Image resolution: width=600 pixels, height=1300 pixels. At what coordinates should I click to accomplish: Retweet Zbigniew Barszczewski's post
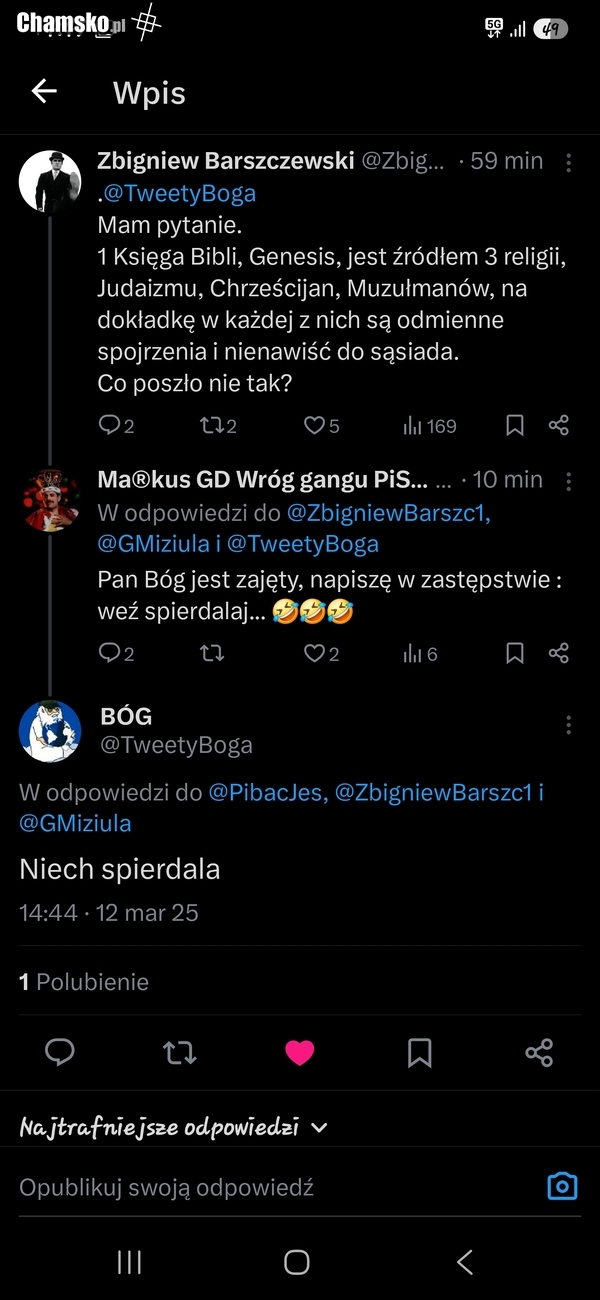[212, 425]
